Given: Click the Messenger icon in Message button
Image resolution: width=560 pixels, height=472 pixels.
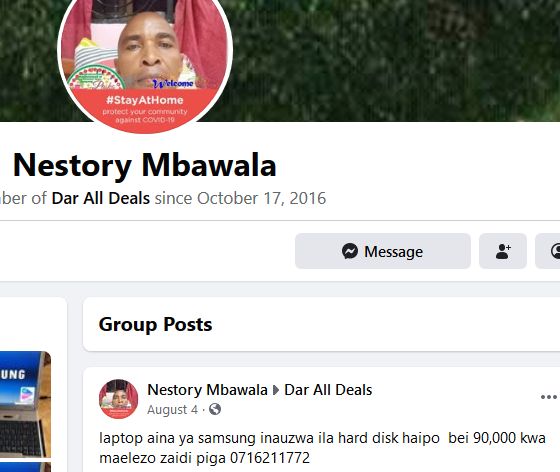Looking at the screenshot, I should click(x=350, y=251).
